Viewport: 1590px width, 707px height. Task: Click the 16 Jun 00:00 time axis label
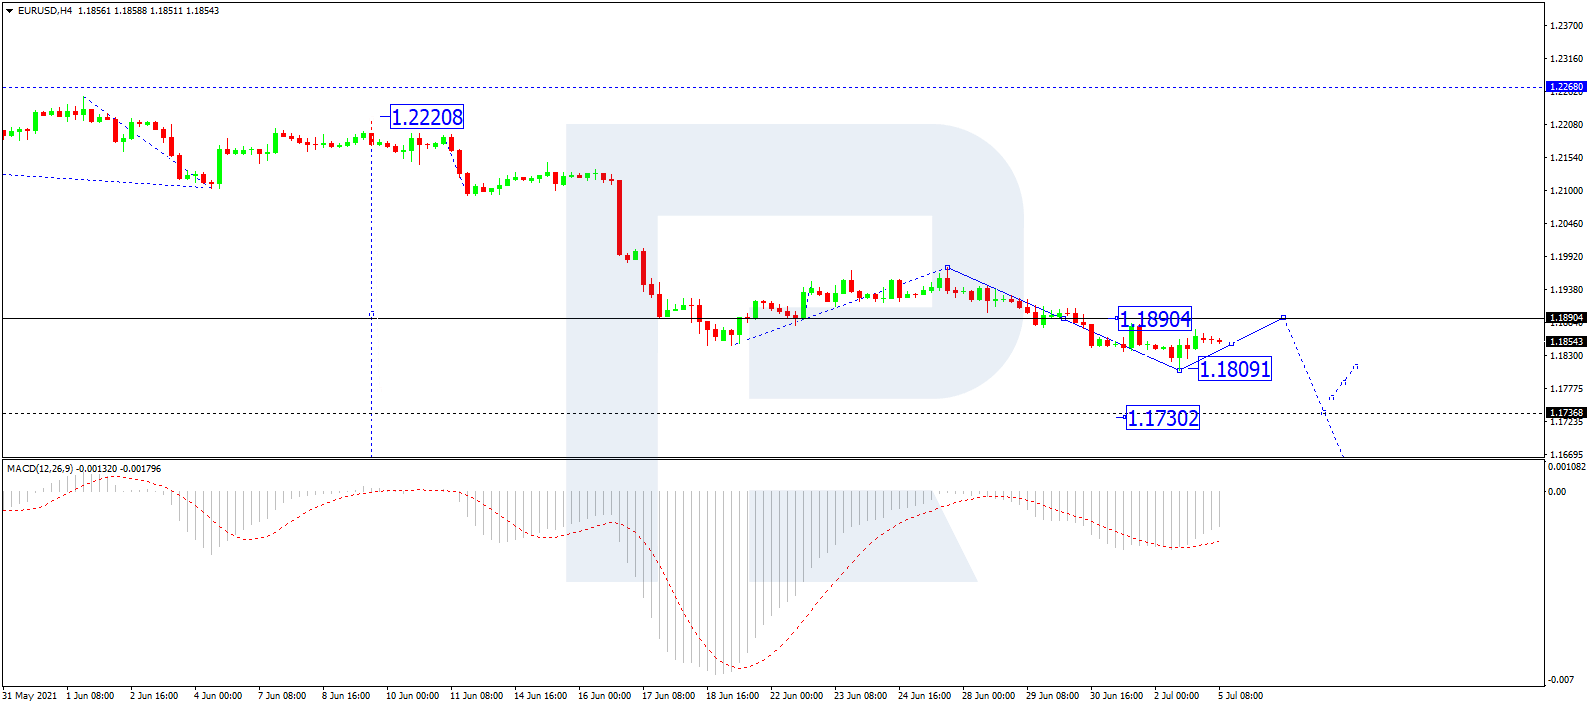[604, 696]
